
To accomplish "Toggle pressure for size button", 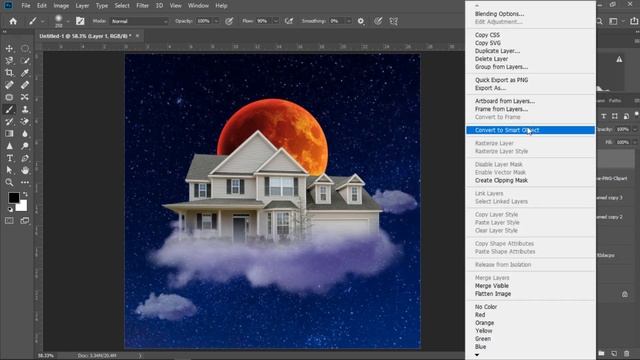I will [x=378, y=21].
